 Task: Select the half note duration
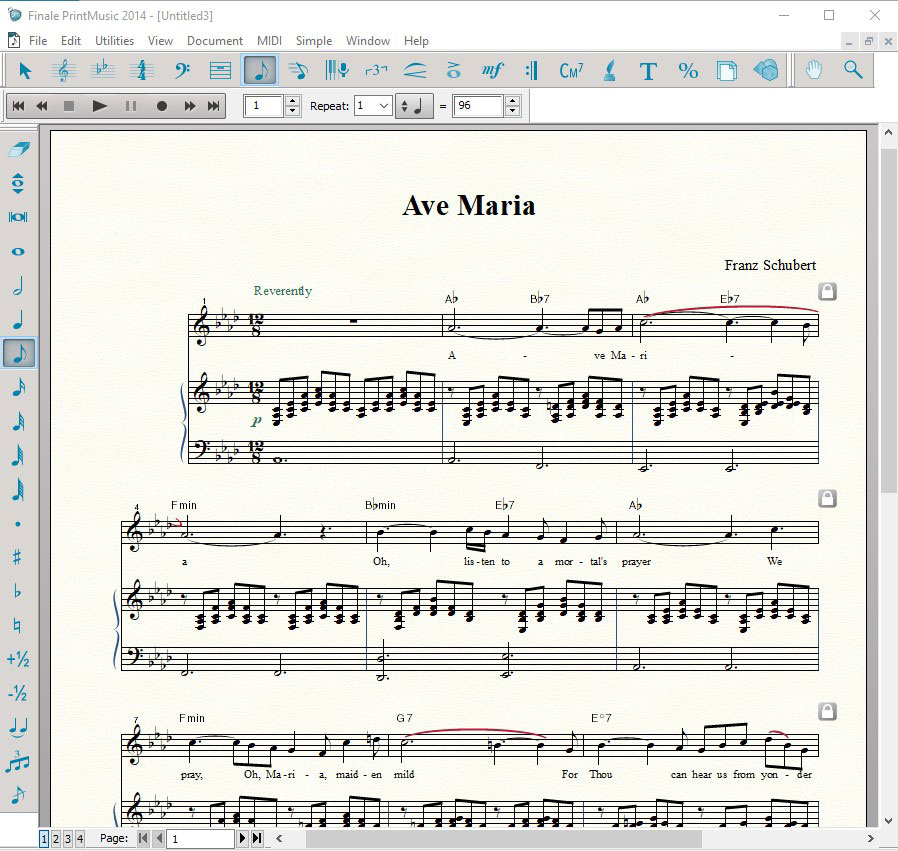tap(19, 285)
